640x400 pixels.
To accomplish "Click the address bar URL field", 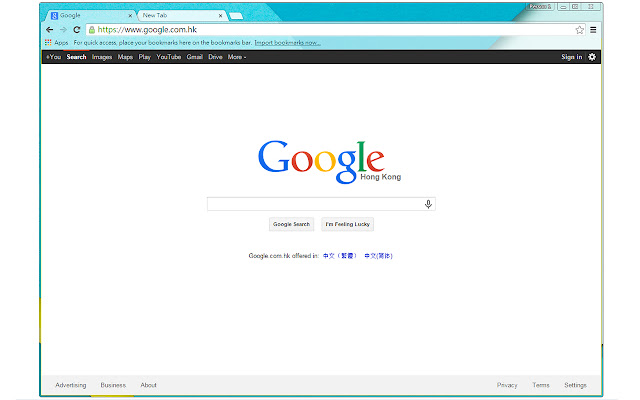I will point(335,30).
